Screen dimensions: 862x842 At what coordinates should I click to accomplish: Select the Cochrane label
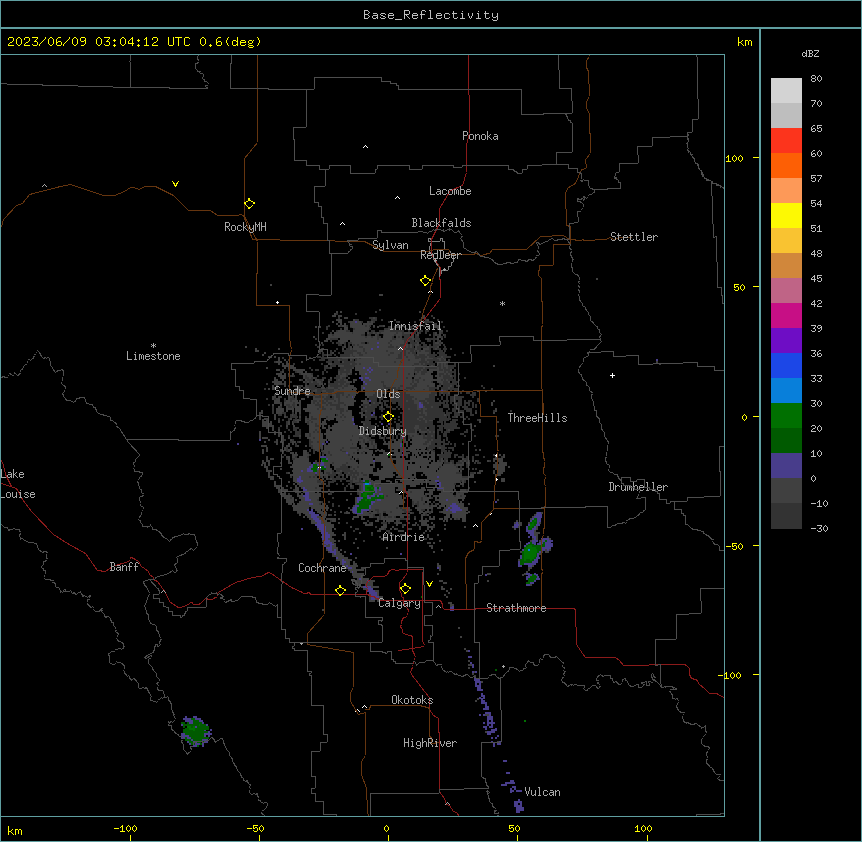click(x=322, y=568)
